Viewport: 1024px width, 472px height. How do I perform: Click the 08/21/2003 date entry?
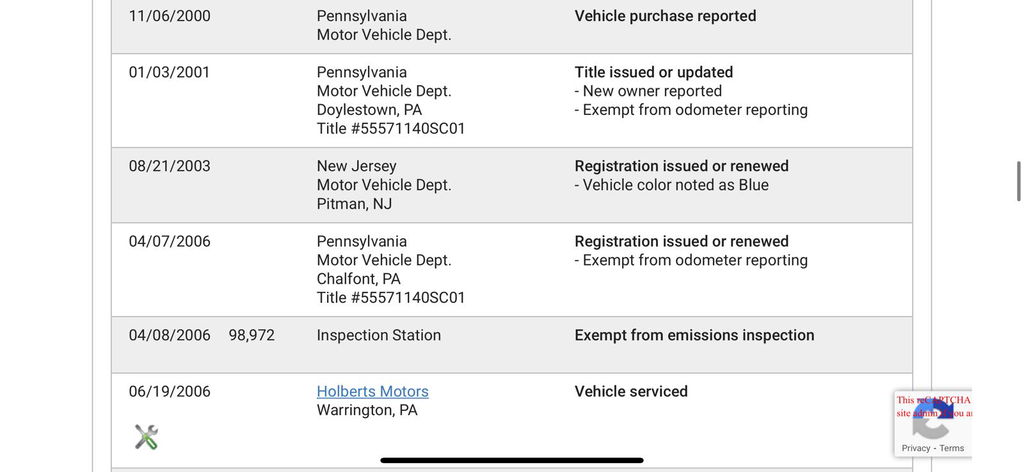[x=170, y=166]
